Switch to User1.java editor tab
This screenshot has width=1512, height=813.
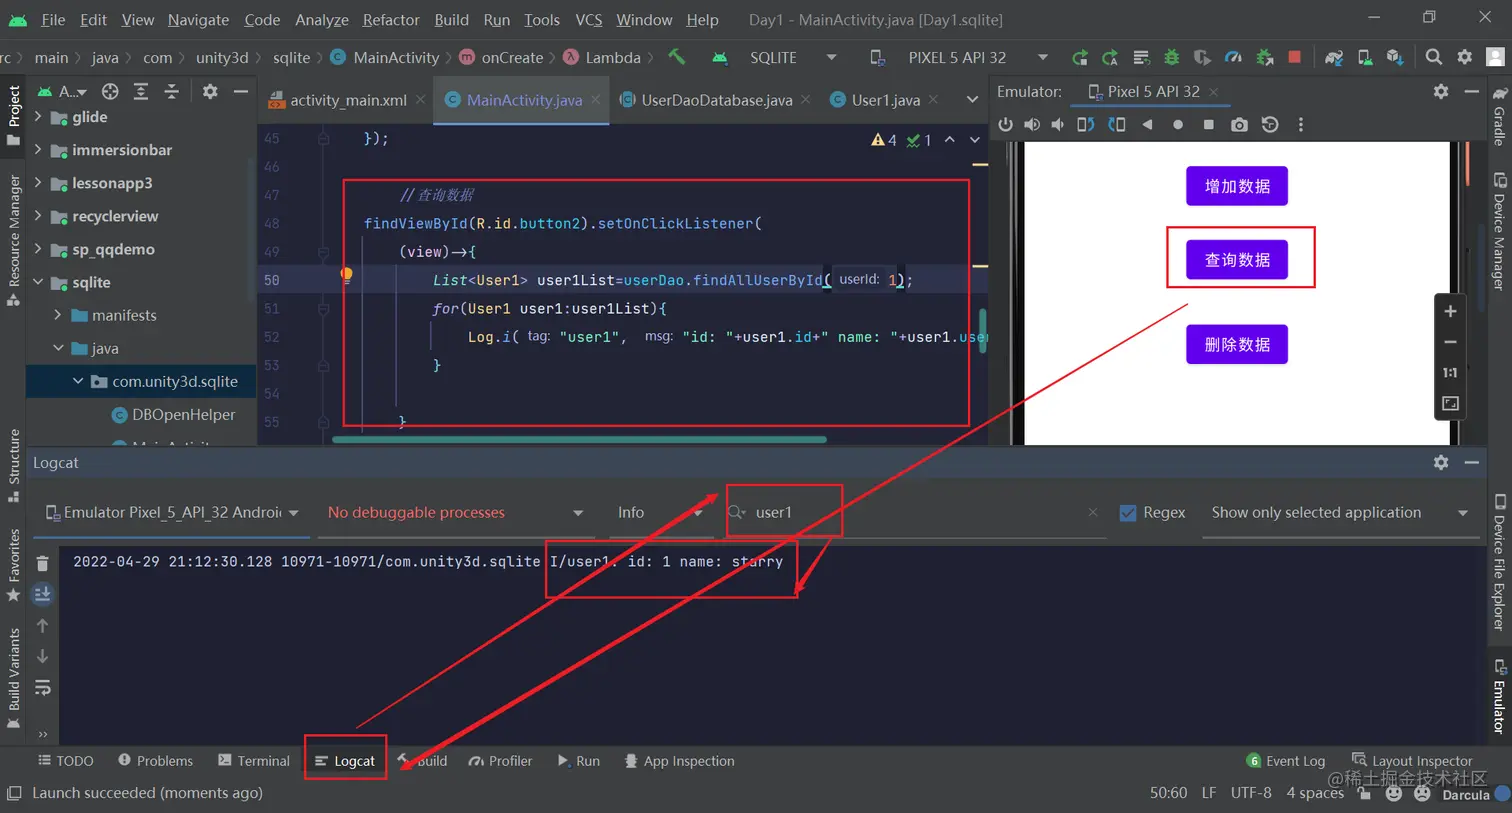coord(885,99)
